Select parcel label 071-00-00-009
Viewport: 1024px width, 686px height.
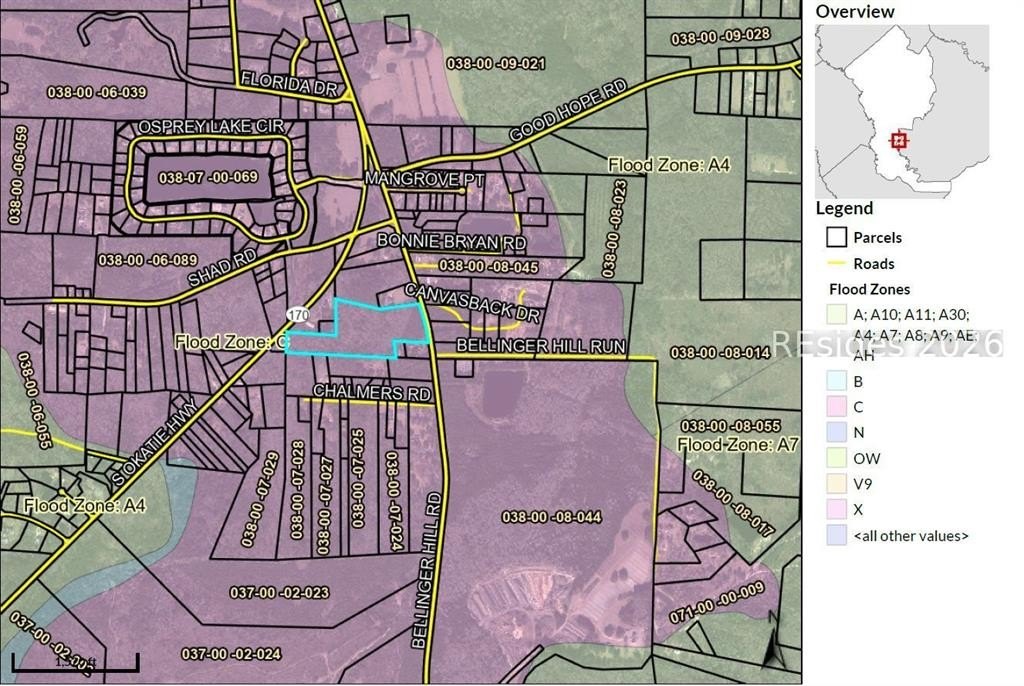(x=716, y=604)
